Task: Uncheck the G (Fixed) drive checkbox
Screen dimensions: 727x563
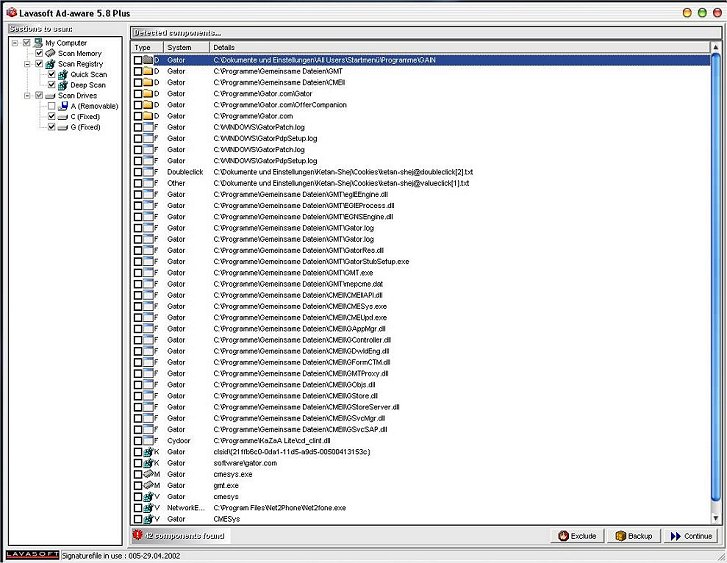Action: 51,127
